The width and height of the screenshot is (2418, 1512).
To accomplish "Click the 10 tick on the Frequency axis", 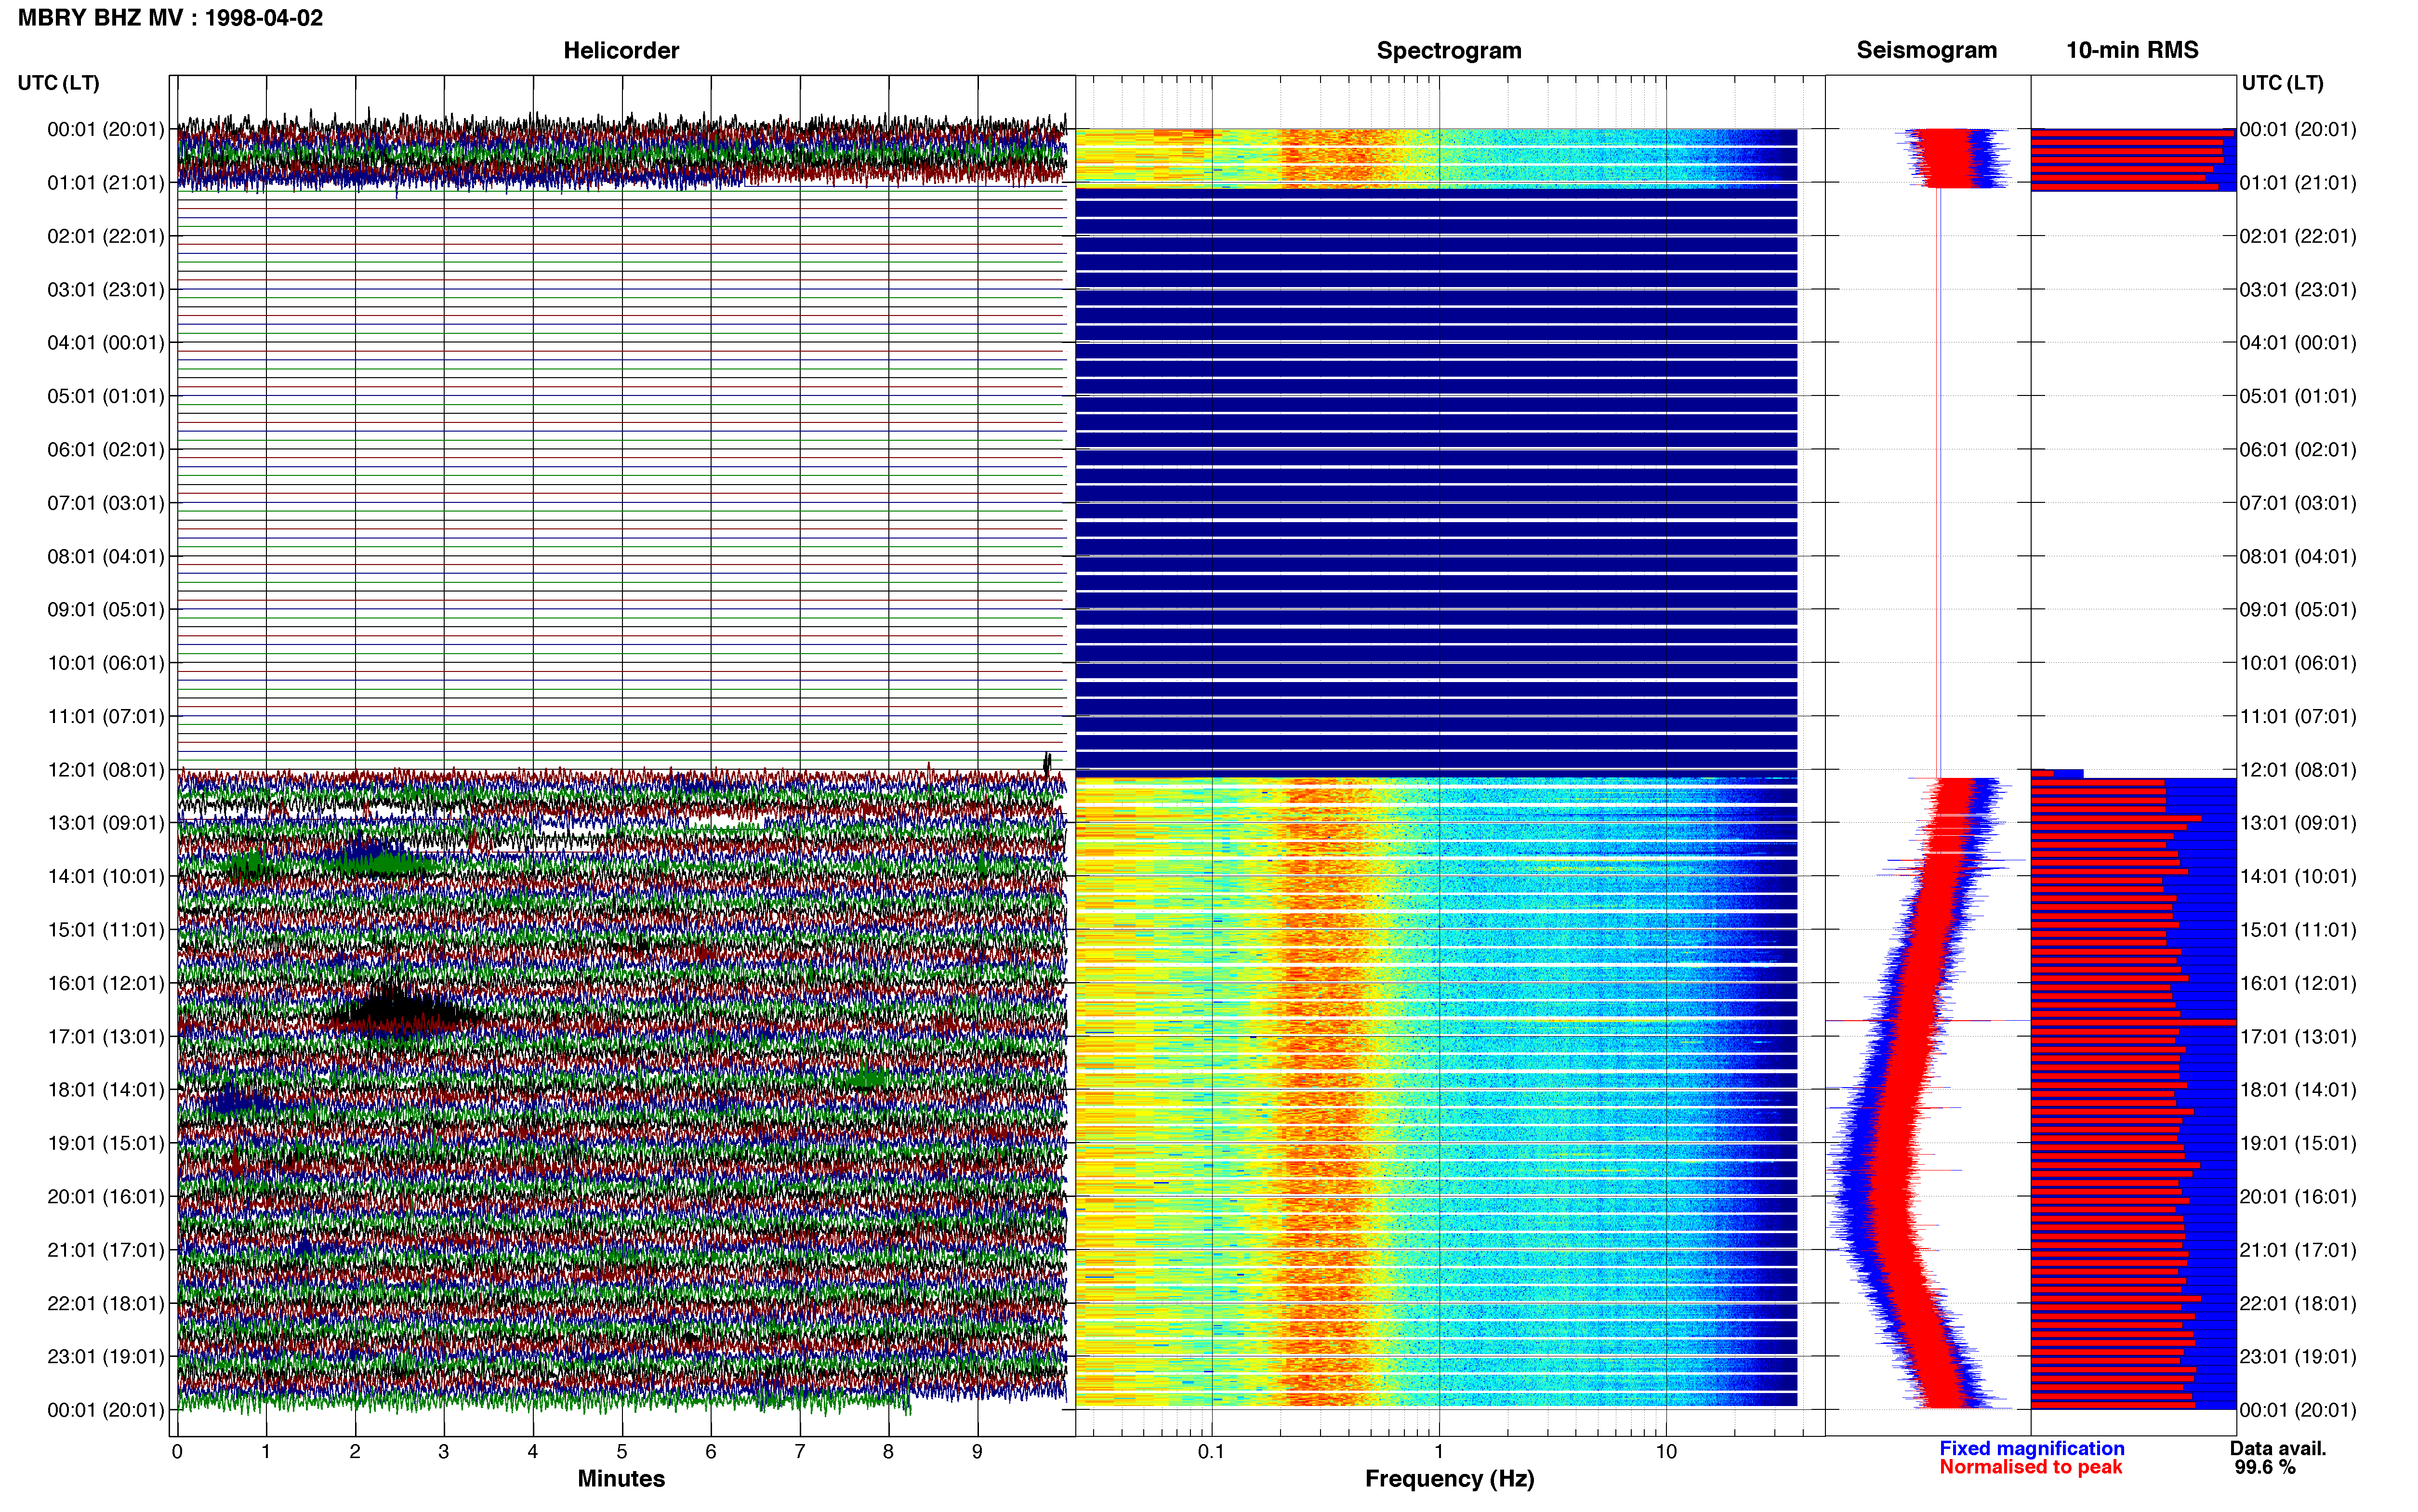I will click(x=1666, y=1452).
